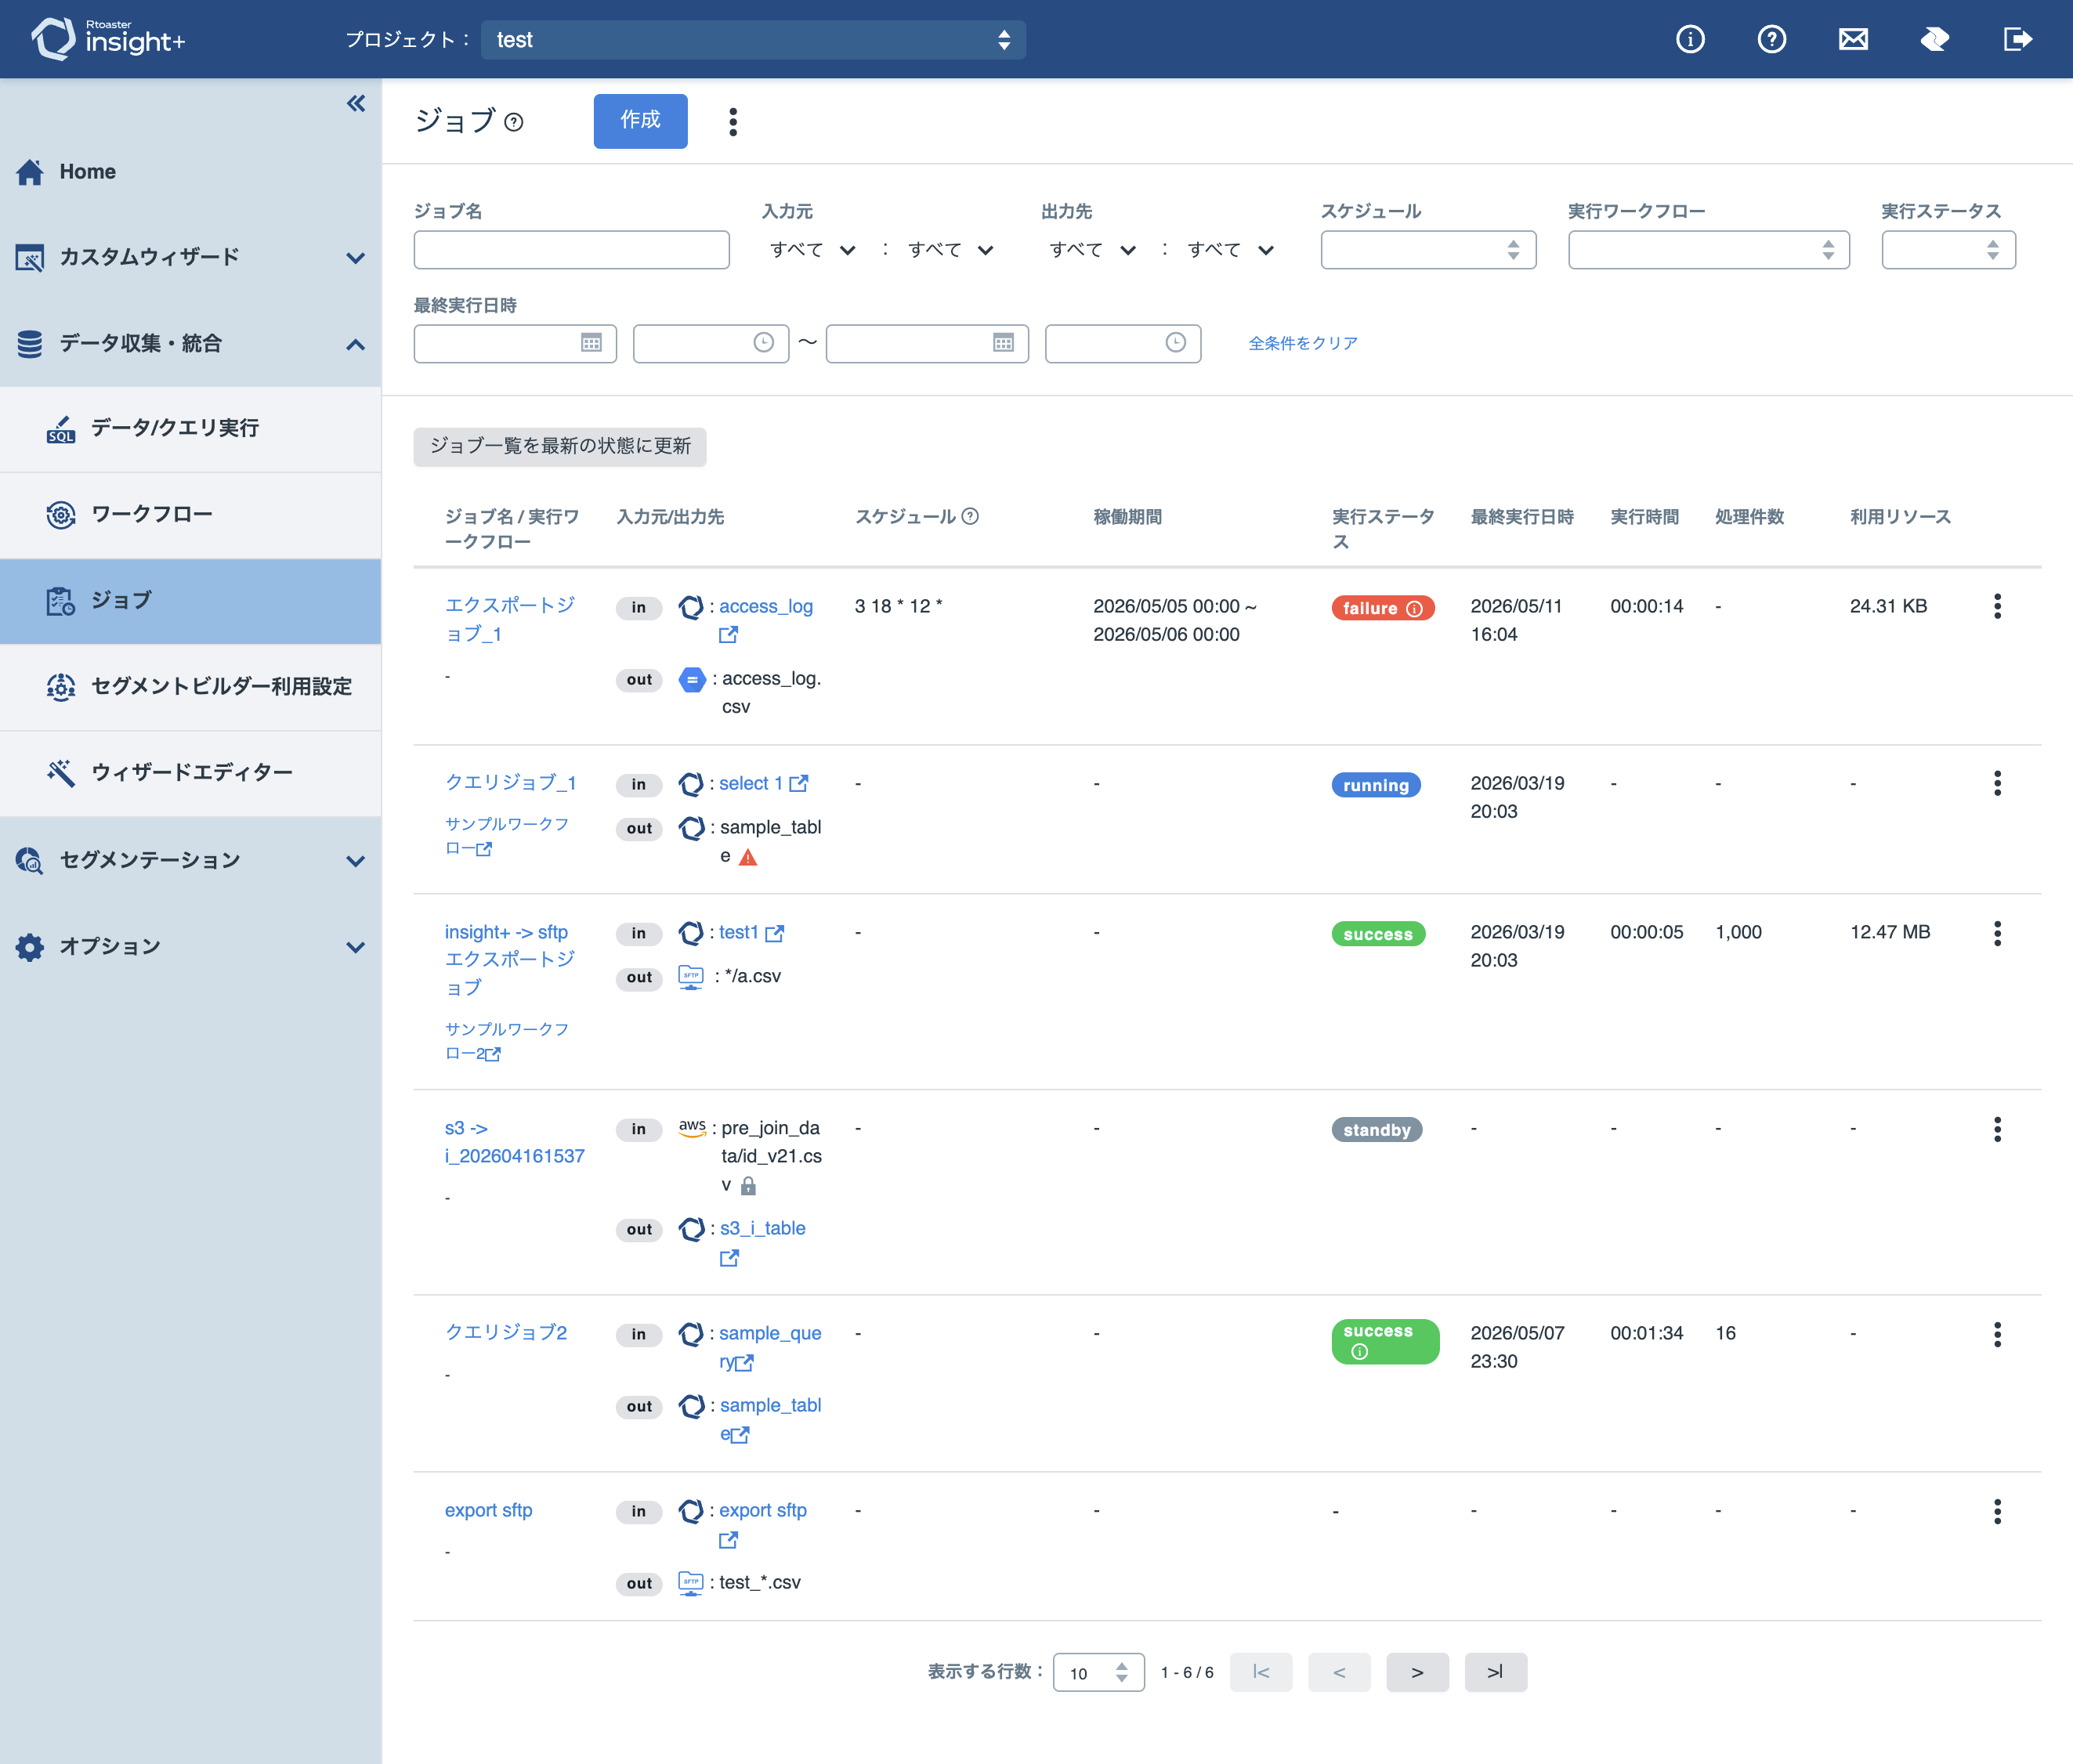Open ウィザードエディター in sidebar
Screen dimensions: 2073x1764
190,773
